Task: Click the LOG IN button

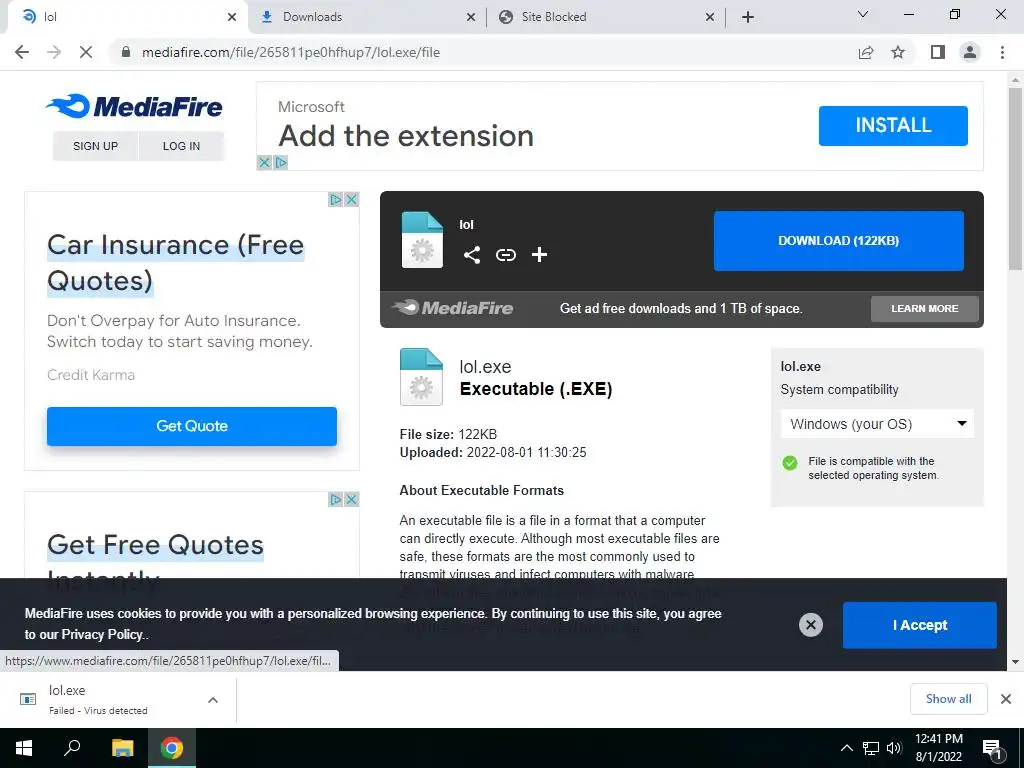Action: click(x=182, y=146)
